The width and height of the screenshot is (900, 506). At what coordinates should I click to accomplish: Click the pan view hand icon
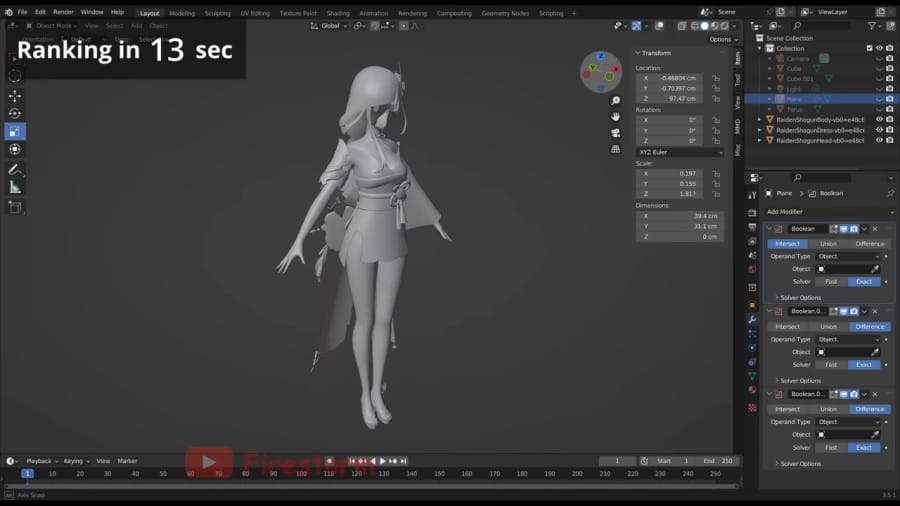coord(615,117)
